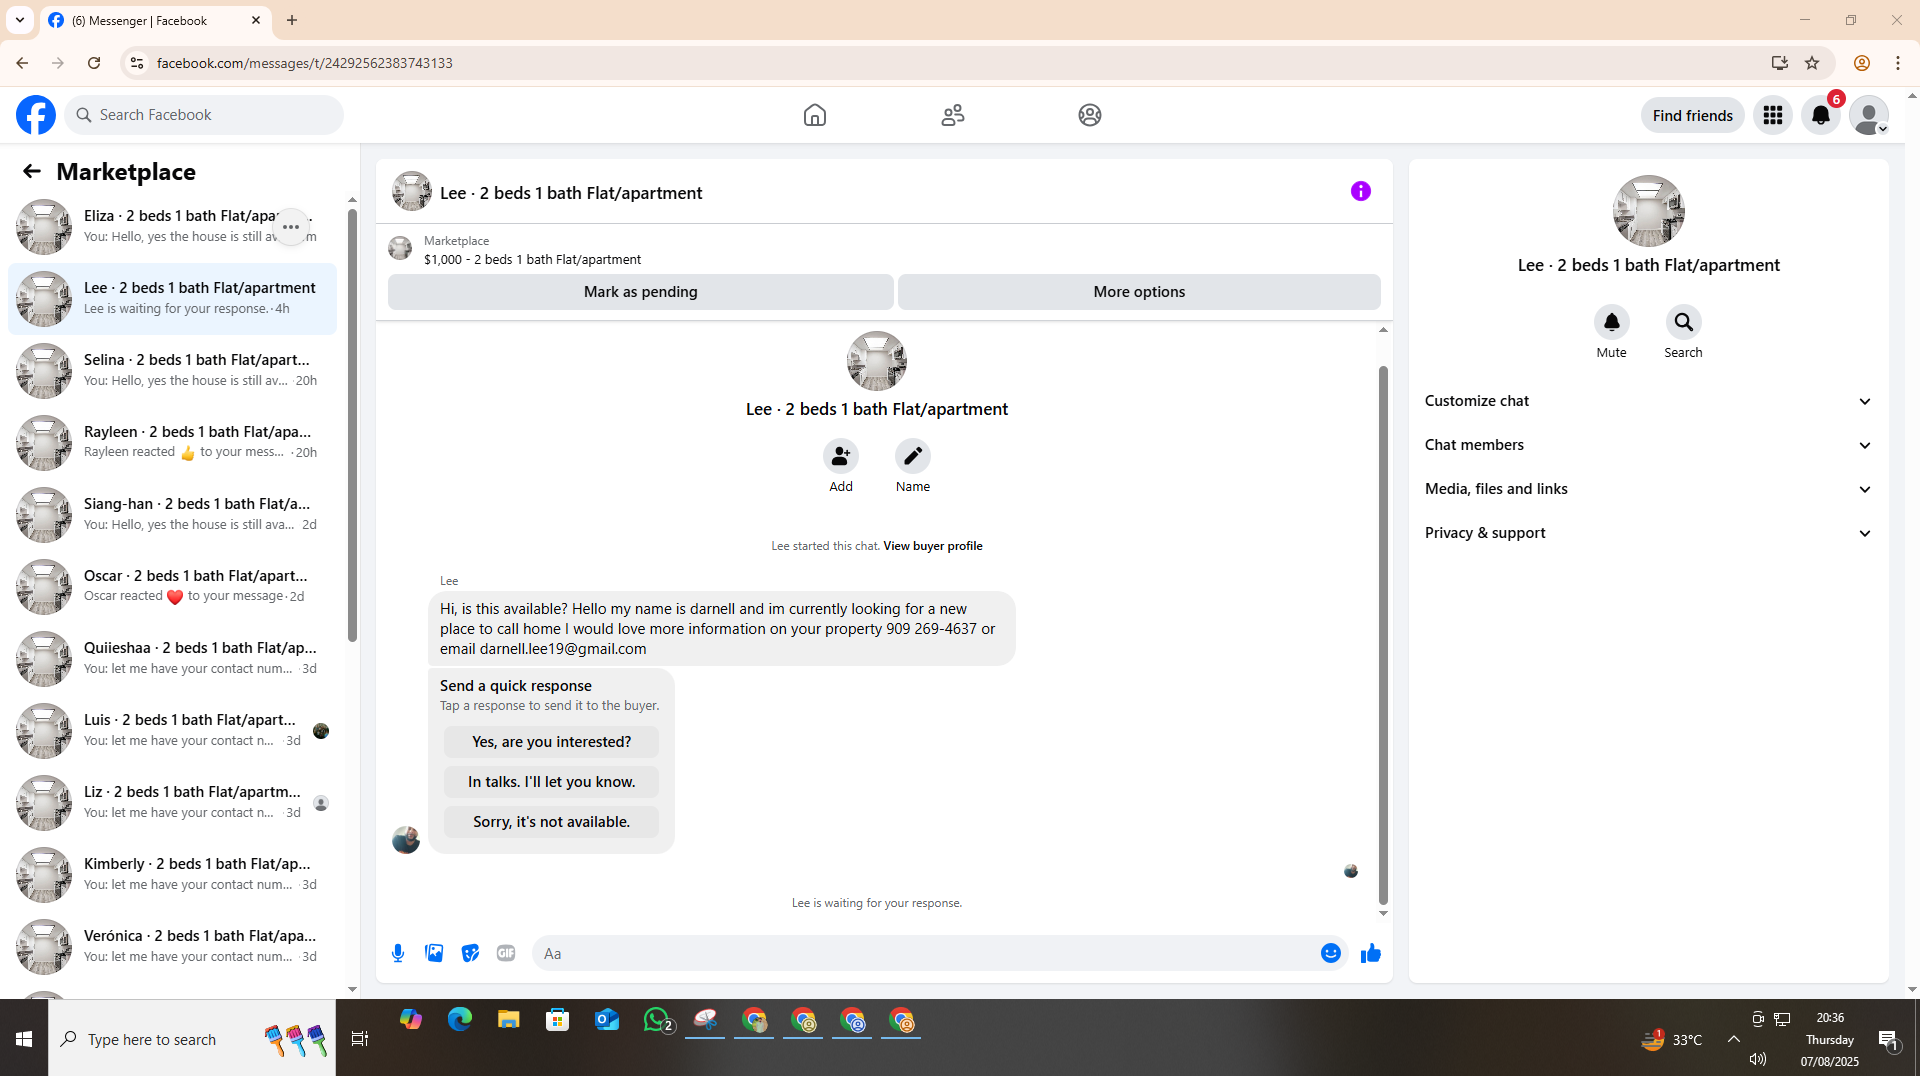Open the Oscar conversation
Screen dimensions: 1920x1076
(172, 587)
